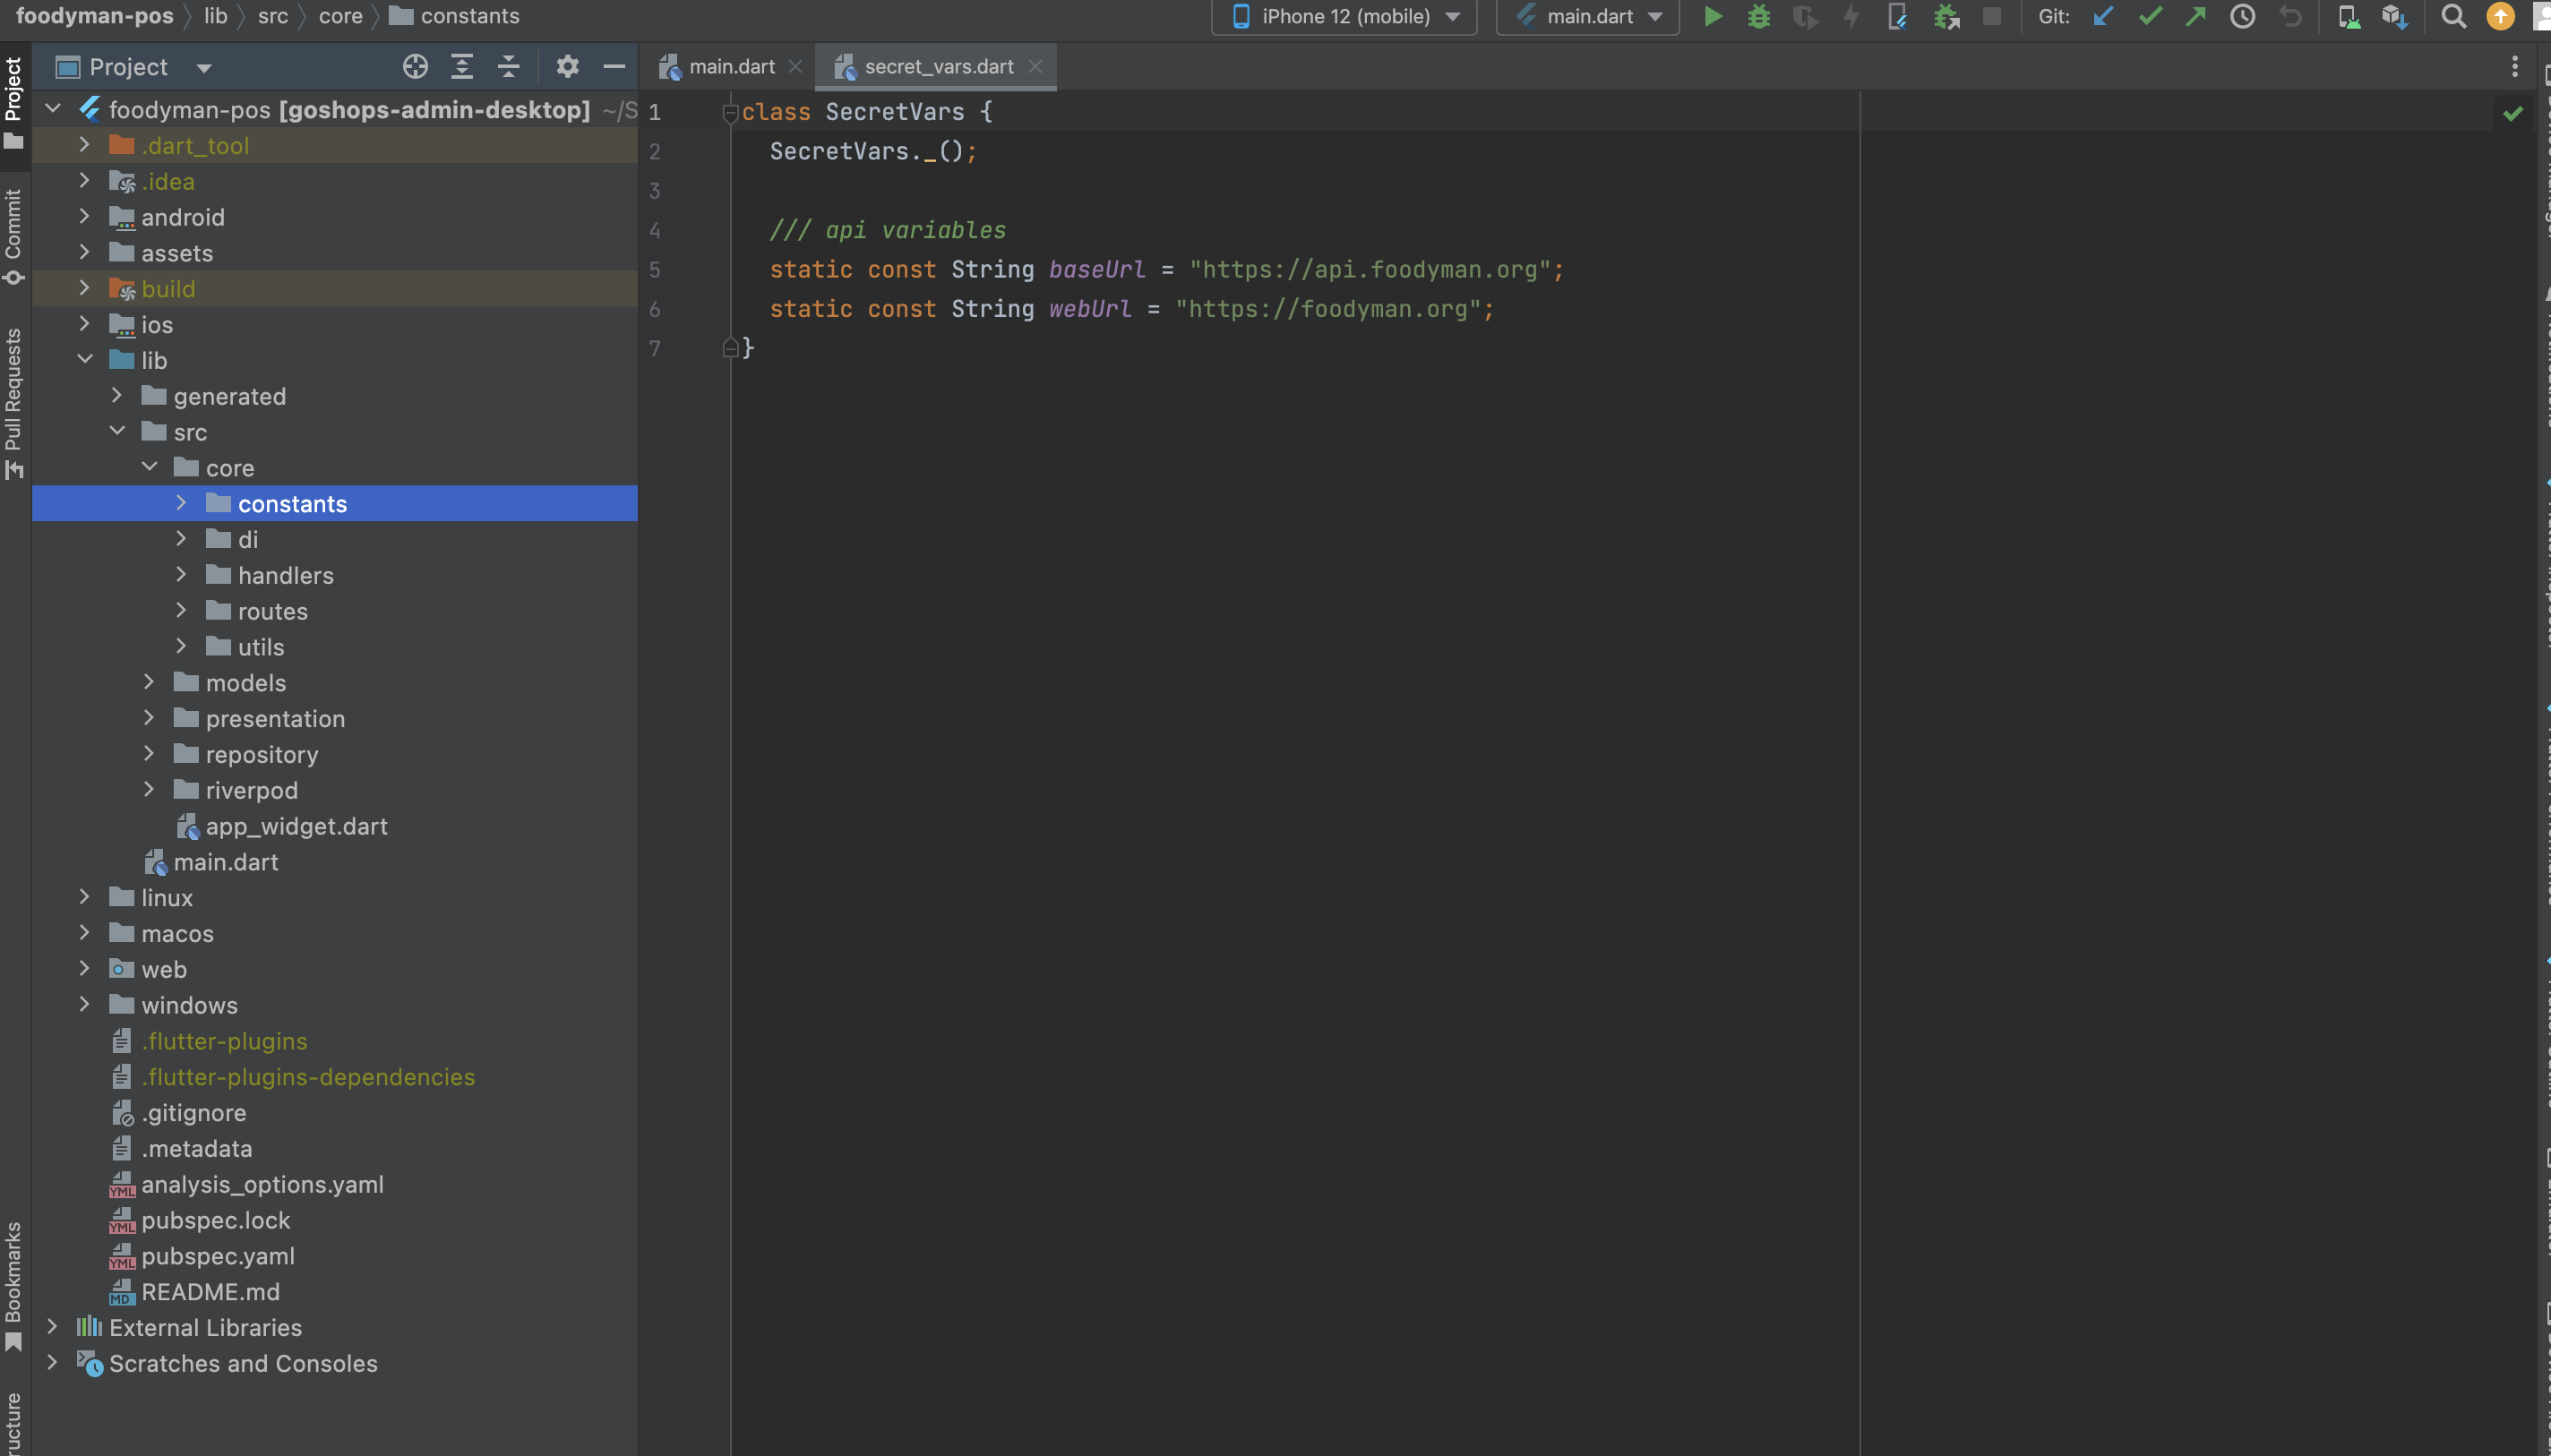
Task: Start debugging with the green bug icon
Action: coord(1759,16)
